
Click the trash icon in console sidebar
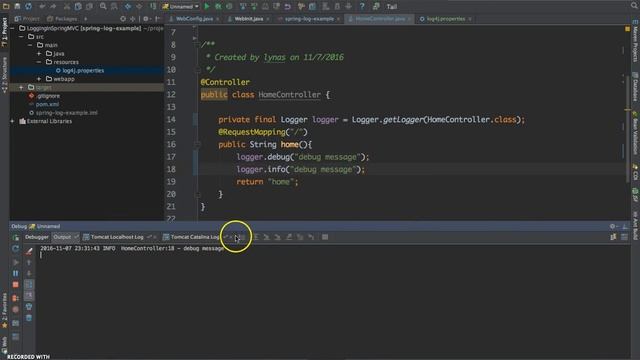coord(29,318)
